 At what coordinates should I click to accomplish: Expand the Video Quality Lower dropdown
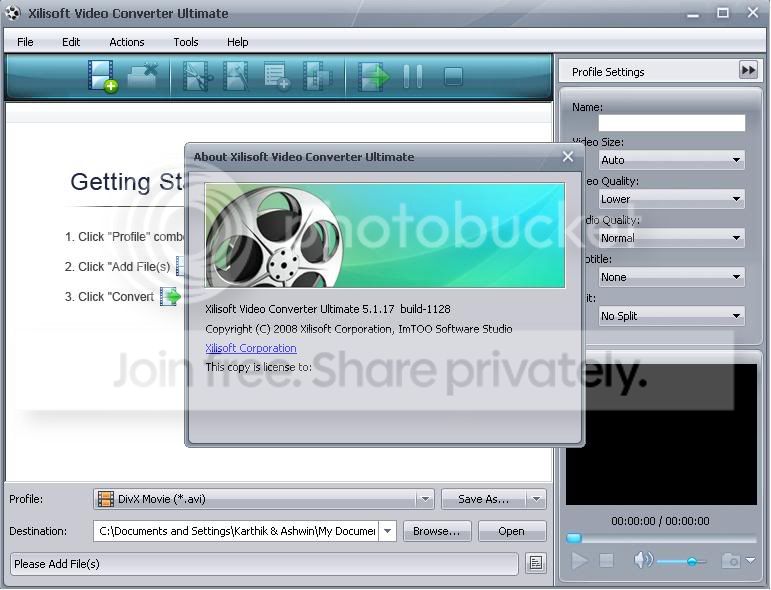tap(736, 199)
